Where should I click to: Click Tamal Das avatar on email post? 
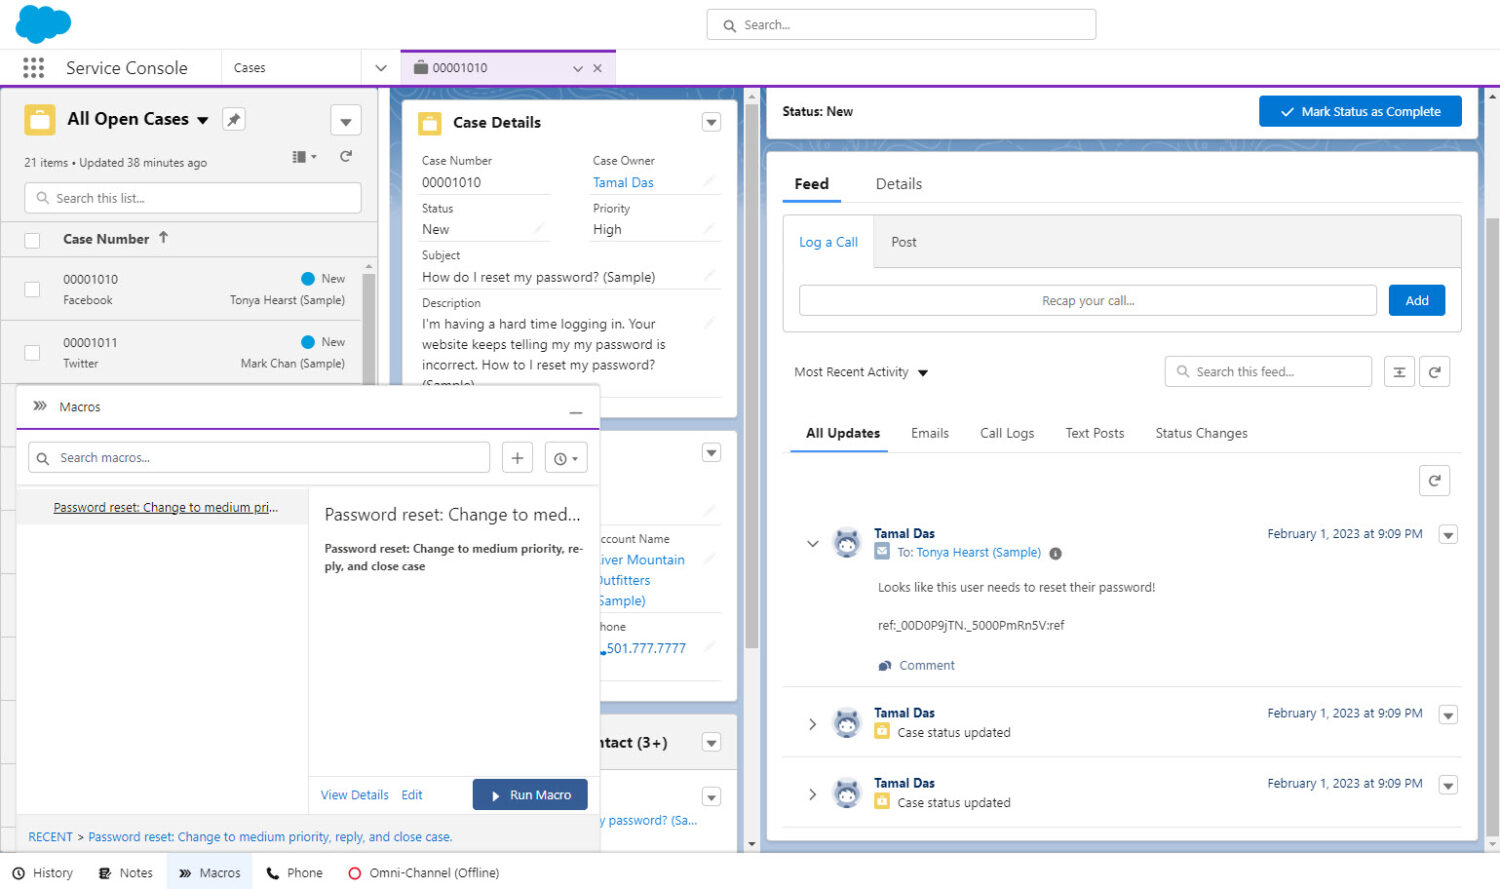click(x=847, y=543)
